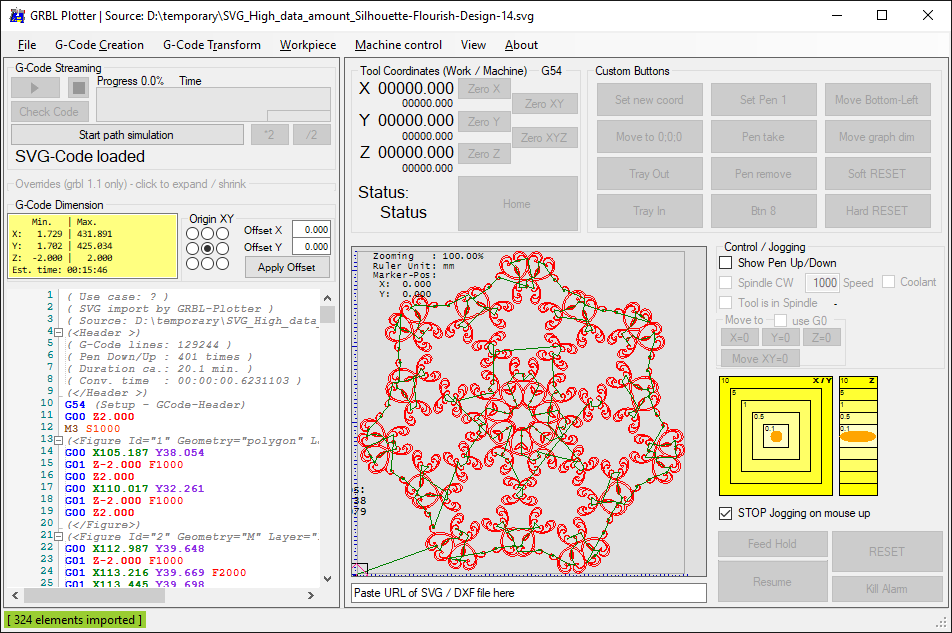Select the center Origin XY radio button

point(208,248)
